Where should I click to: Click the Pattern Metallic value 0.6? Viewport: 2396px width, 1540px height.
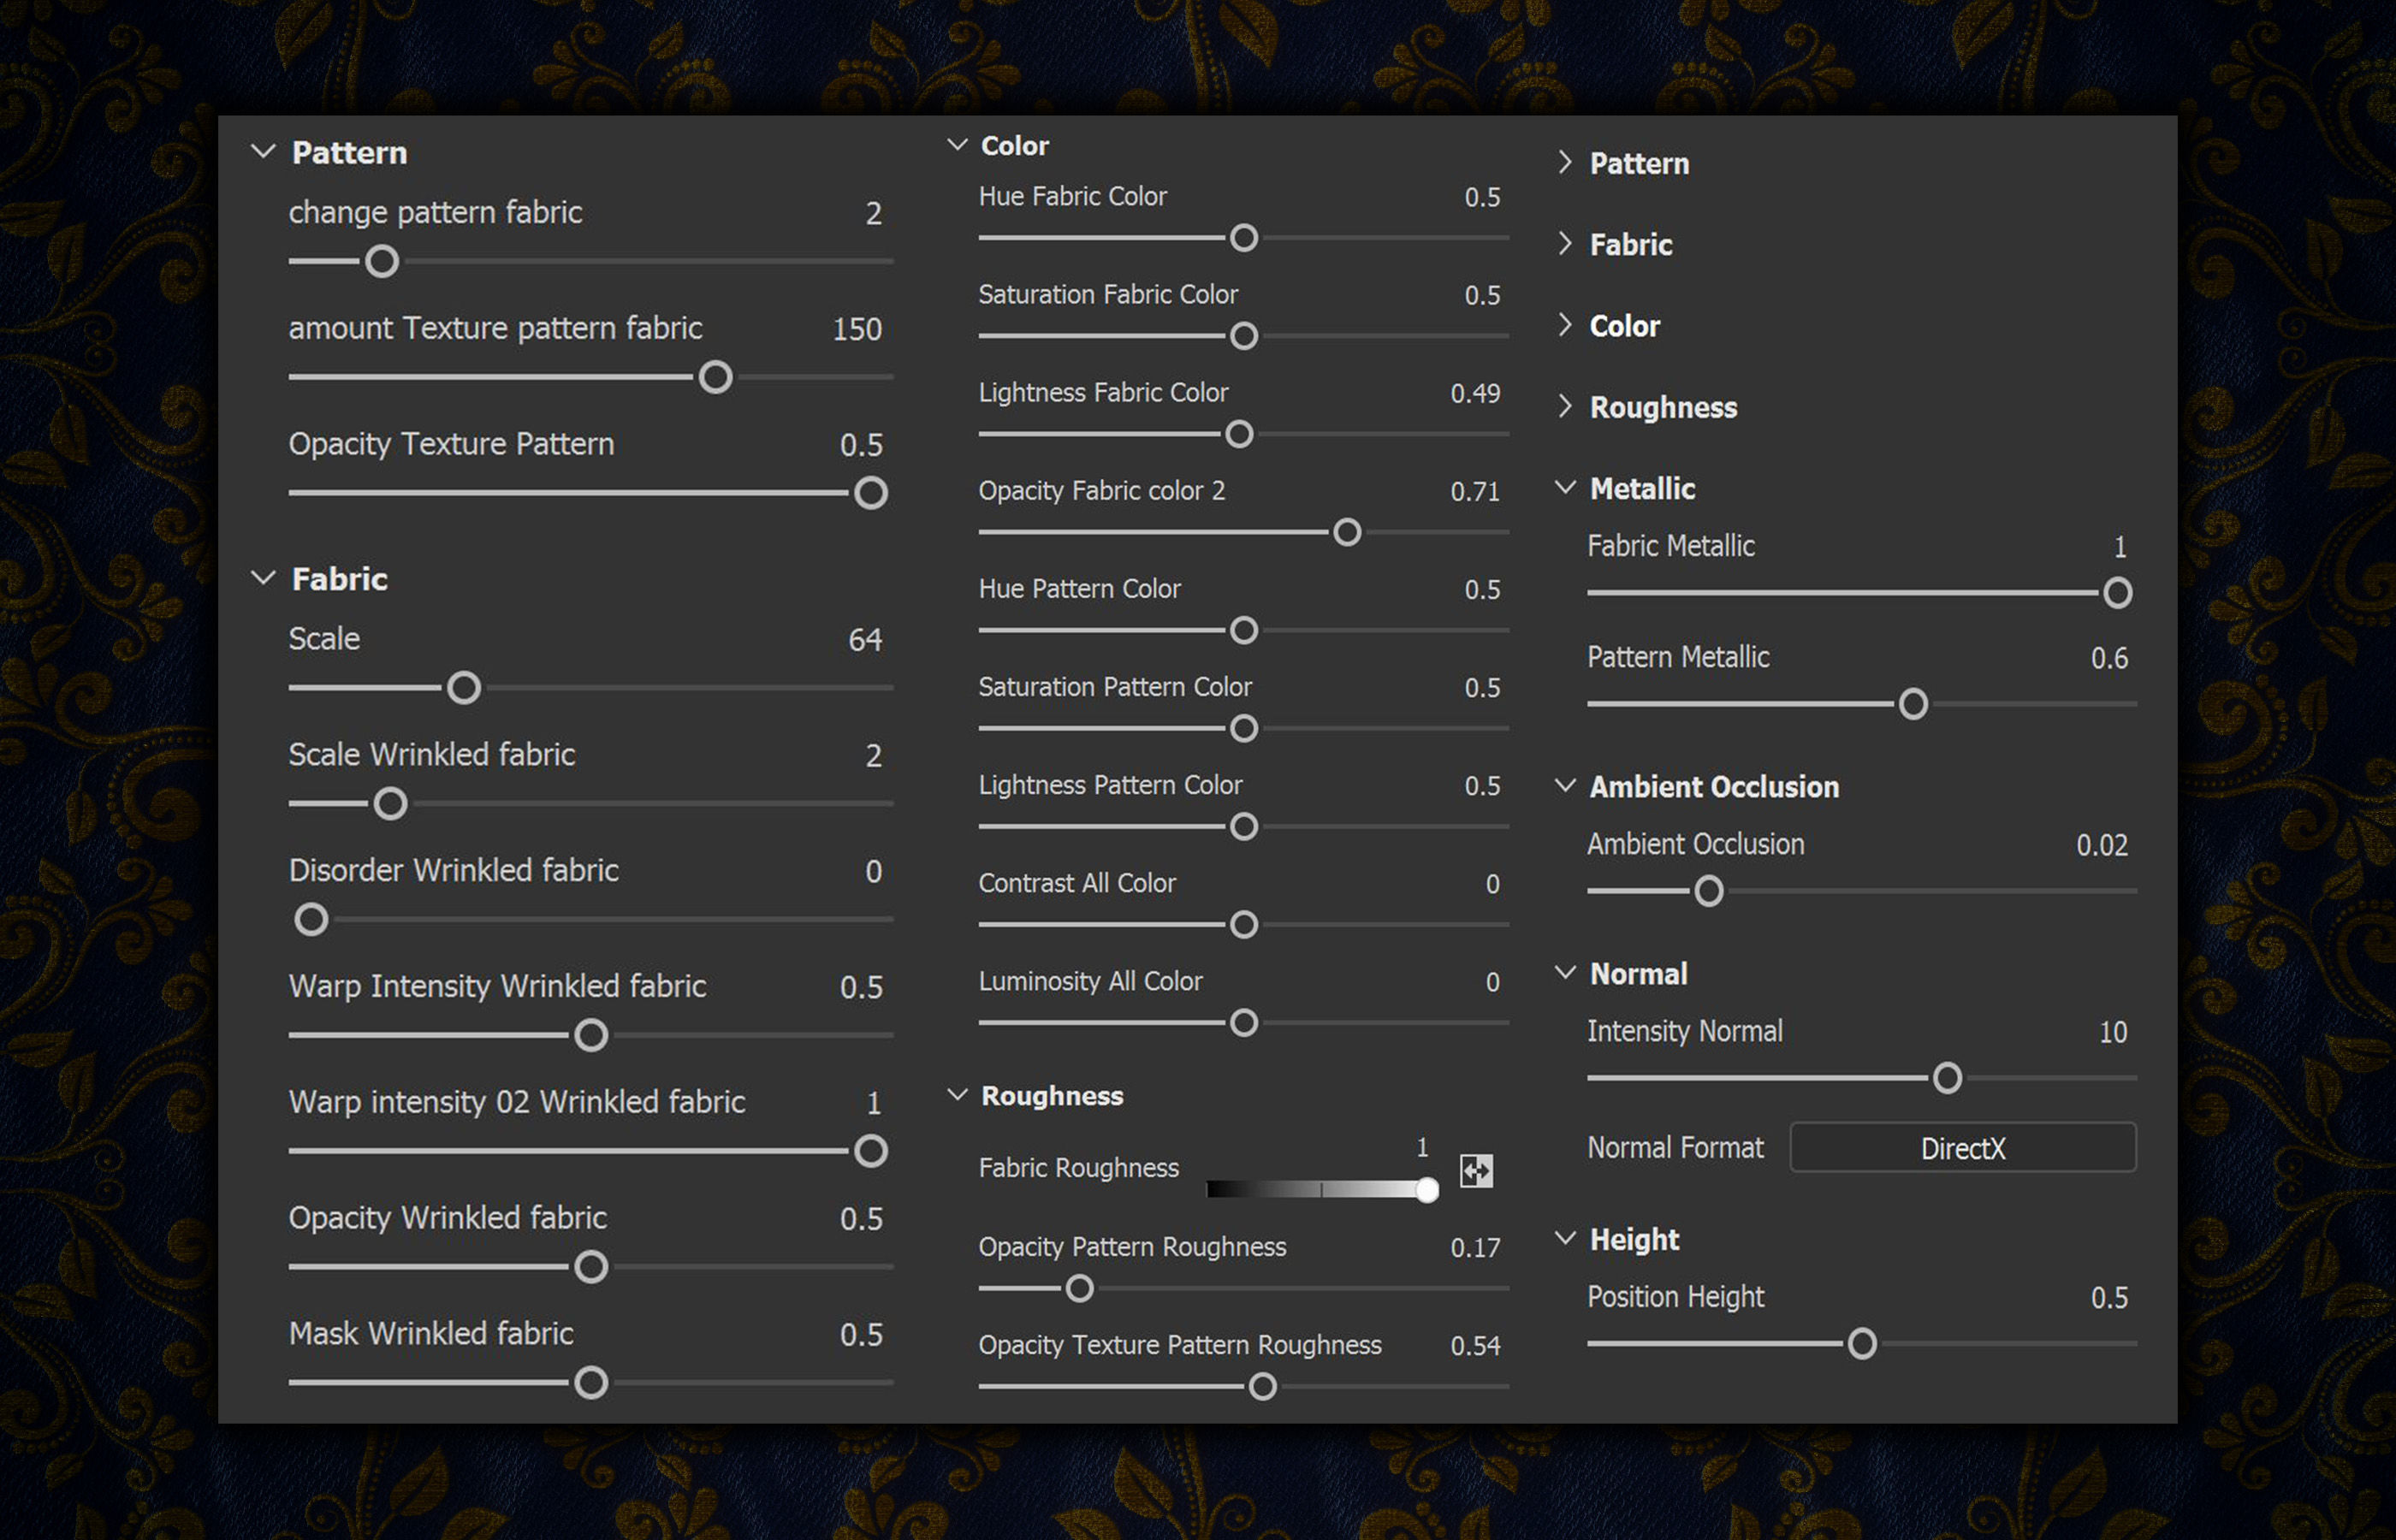coord(2109,658)
